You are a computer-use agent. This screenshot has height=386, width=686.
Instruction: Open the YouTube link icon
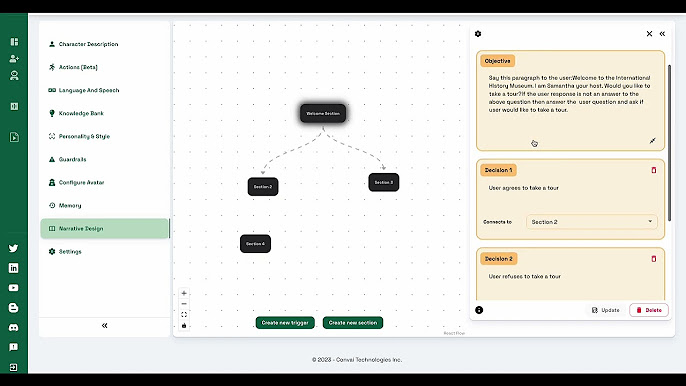14,288
